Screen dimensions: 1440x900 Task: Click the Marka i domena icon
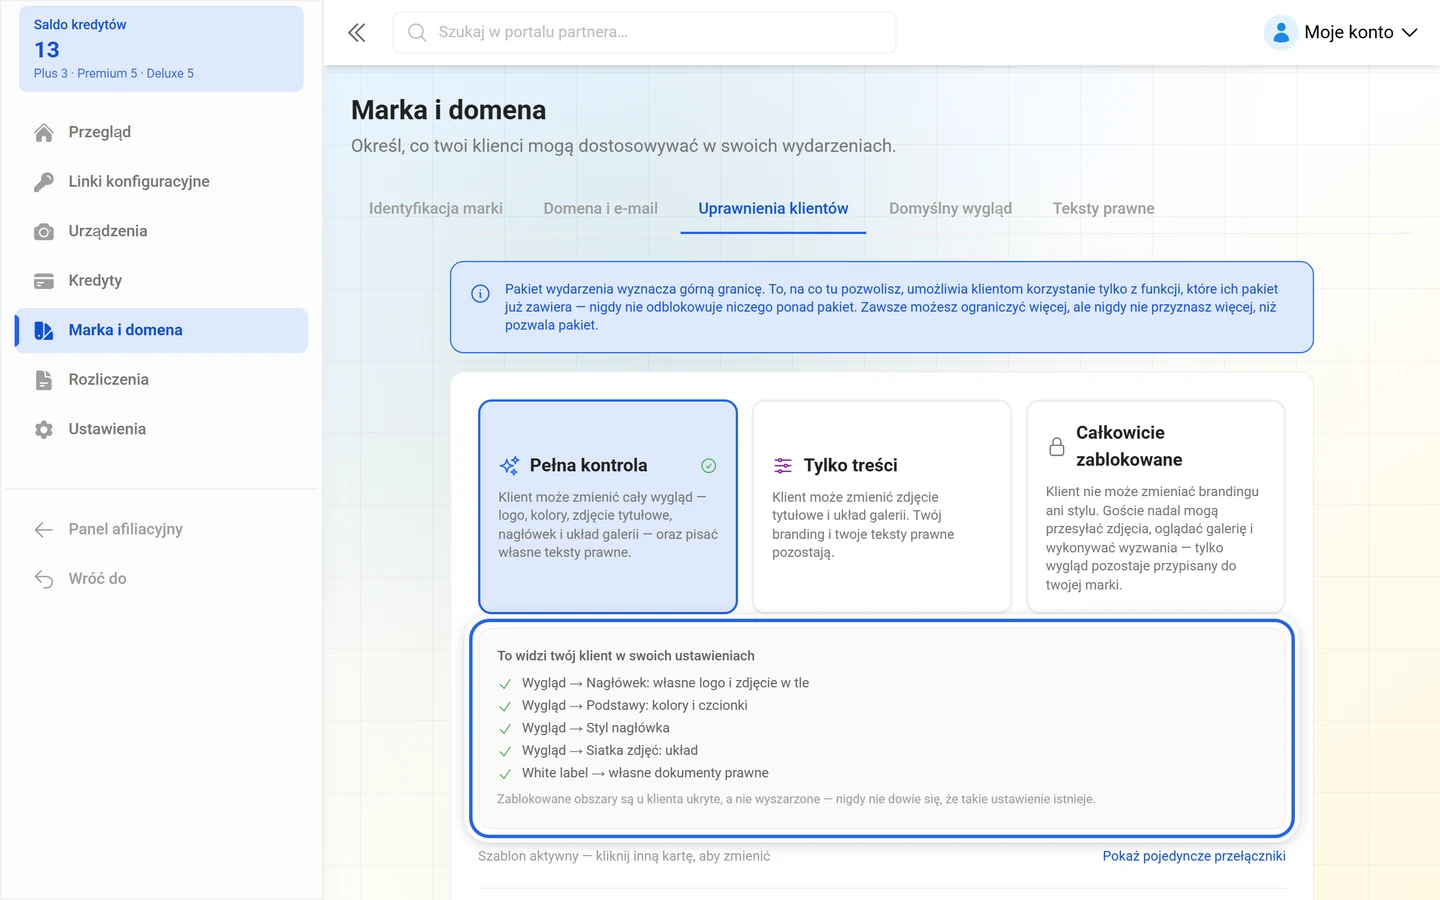[x=44, y=331]
